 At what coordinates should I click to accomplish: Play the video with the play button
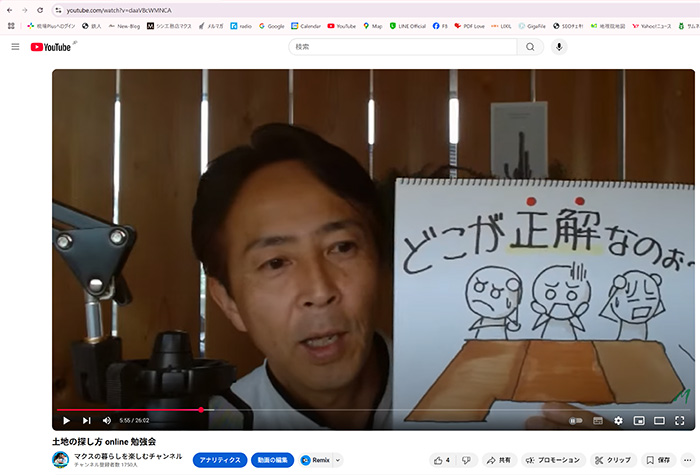67,421
